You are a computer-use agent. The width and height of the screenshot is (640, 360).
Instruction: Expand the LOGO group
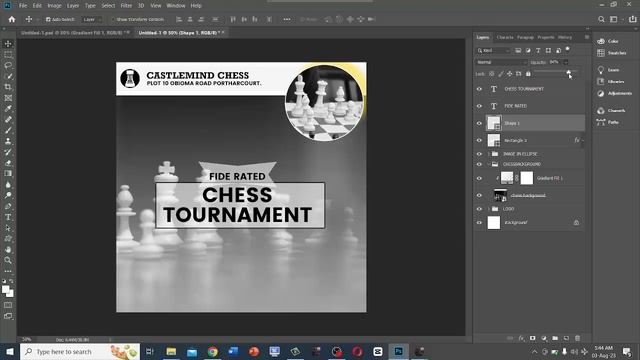click(x=489, y=209)
